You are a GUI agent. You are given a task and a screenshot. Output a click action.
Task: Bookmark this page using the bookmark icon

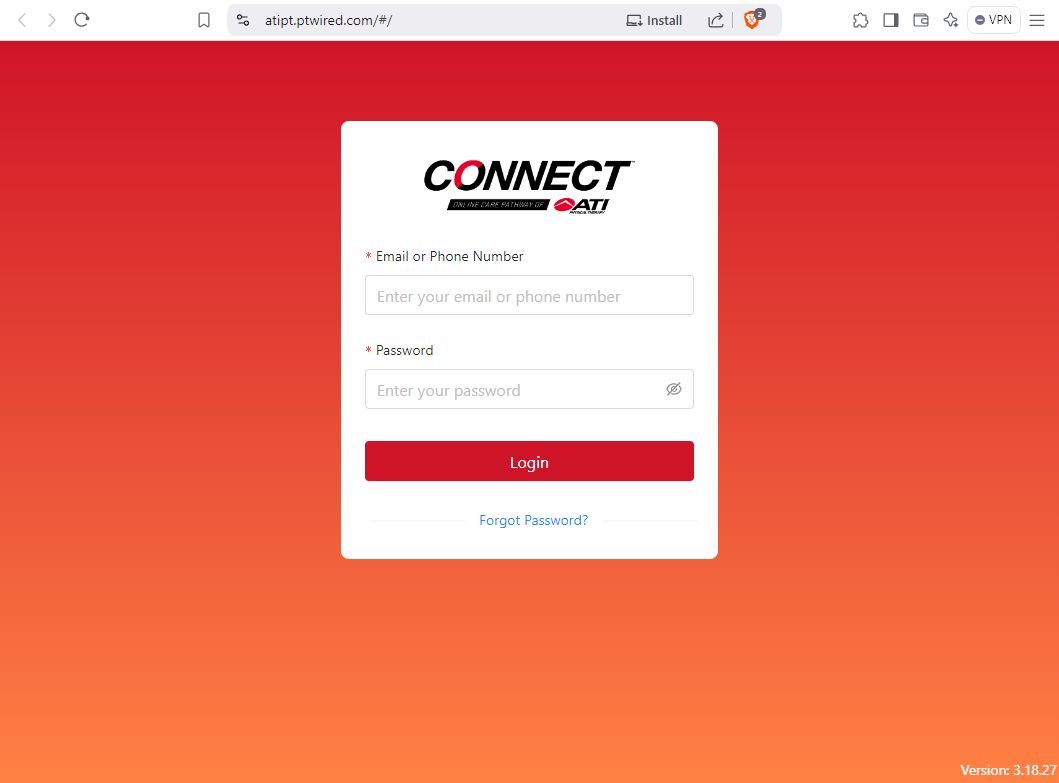coord(203,20)
